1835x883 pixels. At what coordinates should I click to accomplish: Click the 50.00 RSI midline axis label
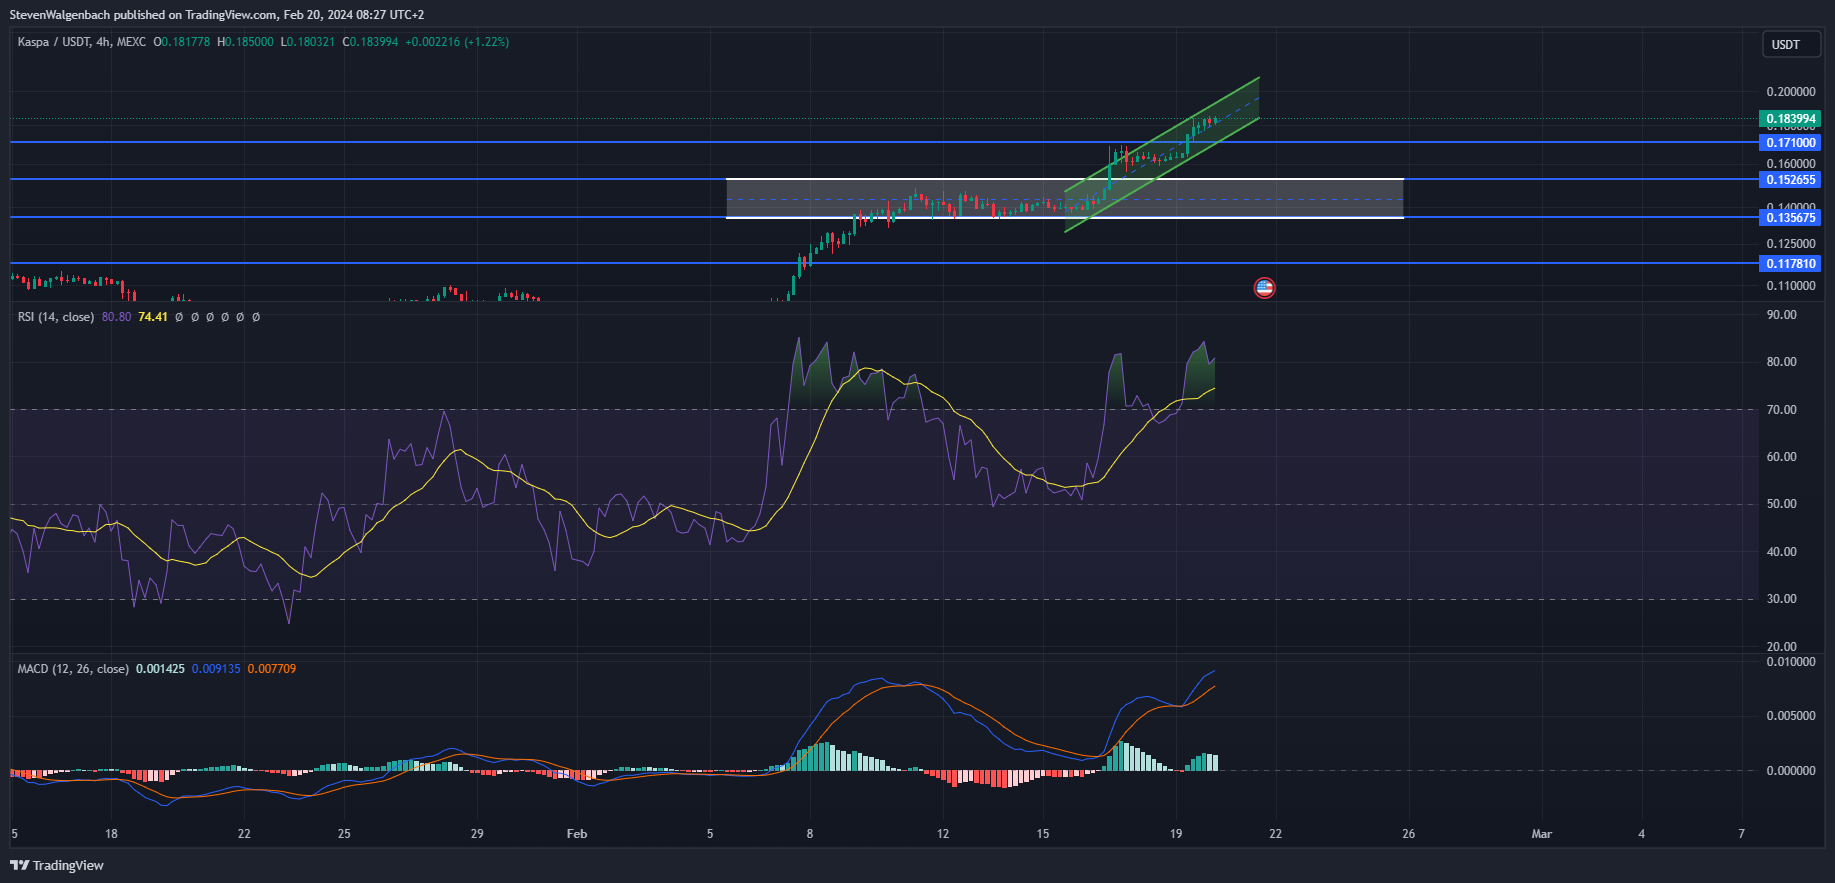pyautogui.click(x=1781, y=504)
